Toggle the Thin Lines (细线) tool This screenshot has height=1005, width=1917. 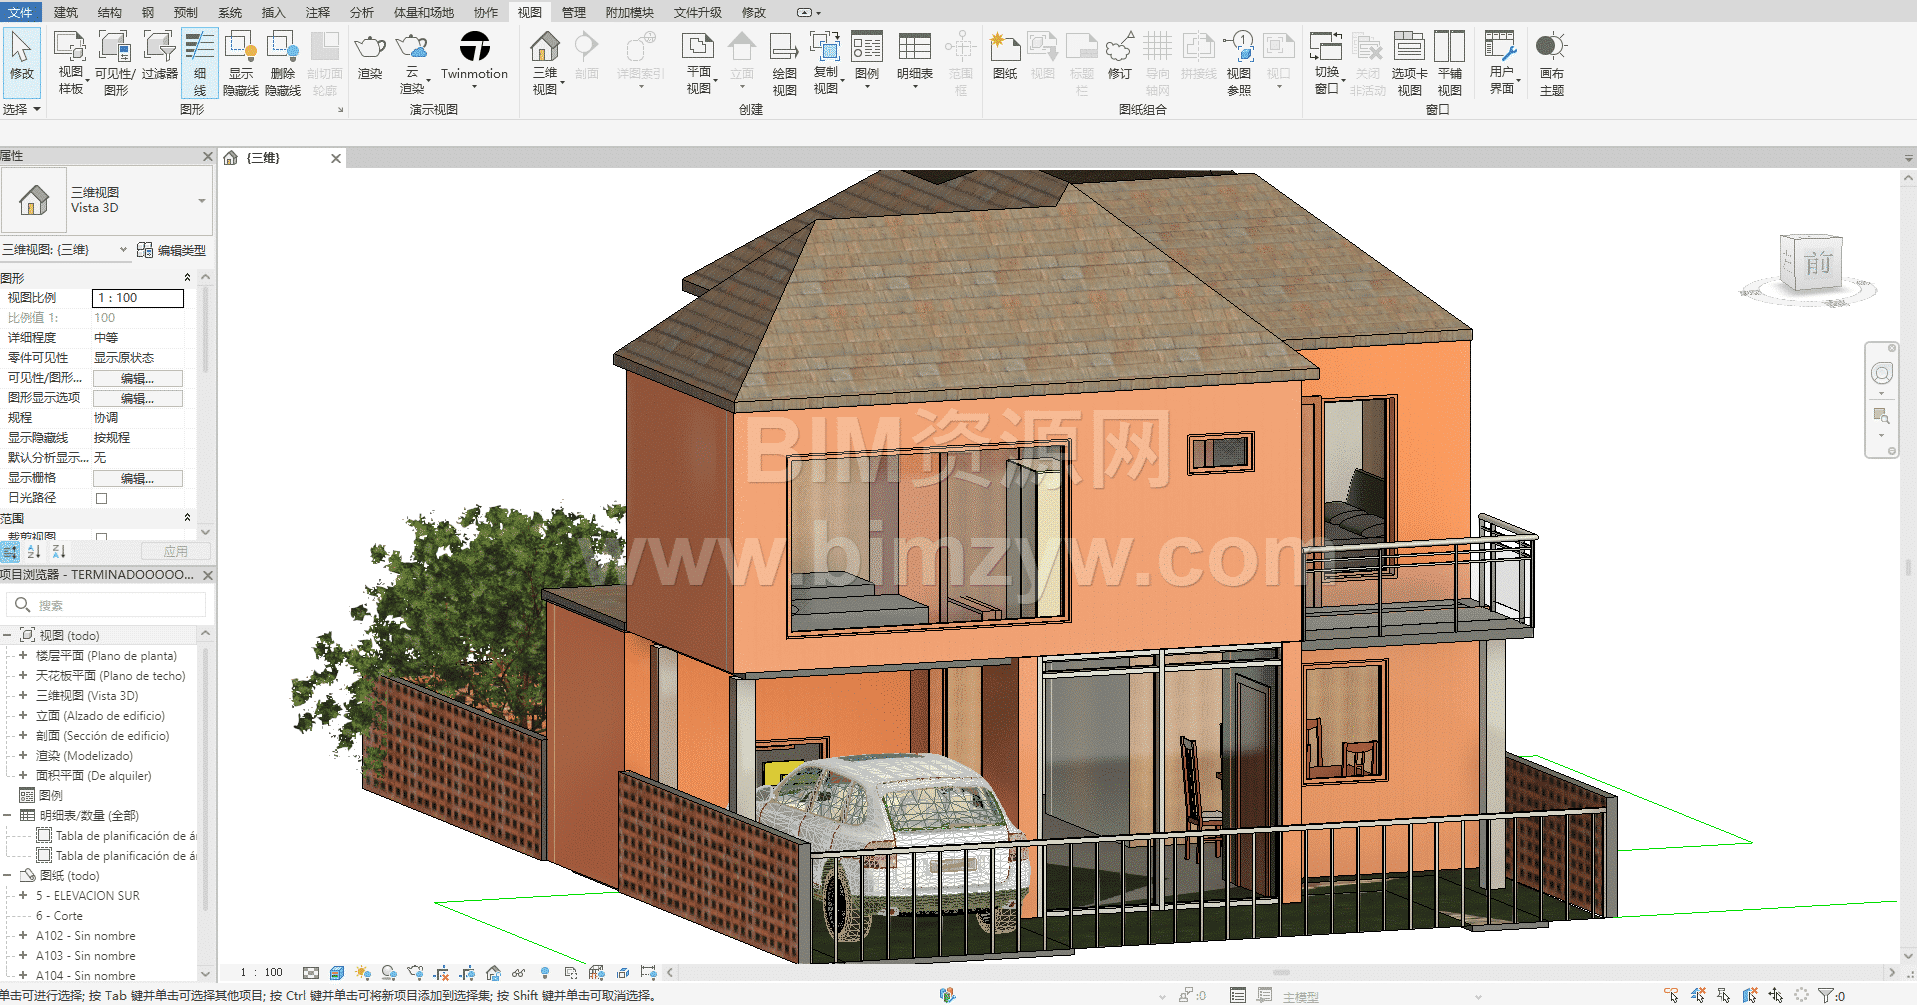coord(200,62)
